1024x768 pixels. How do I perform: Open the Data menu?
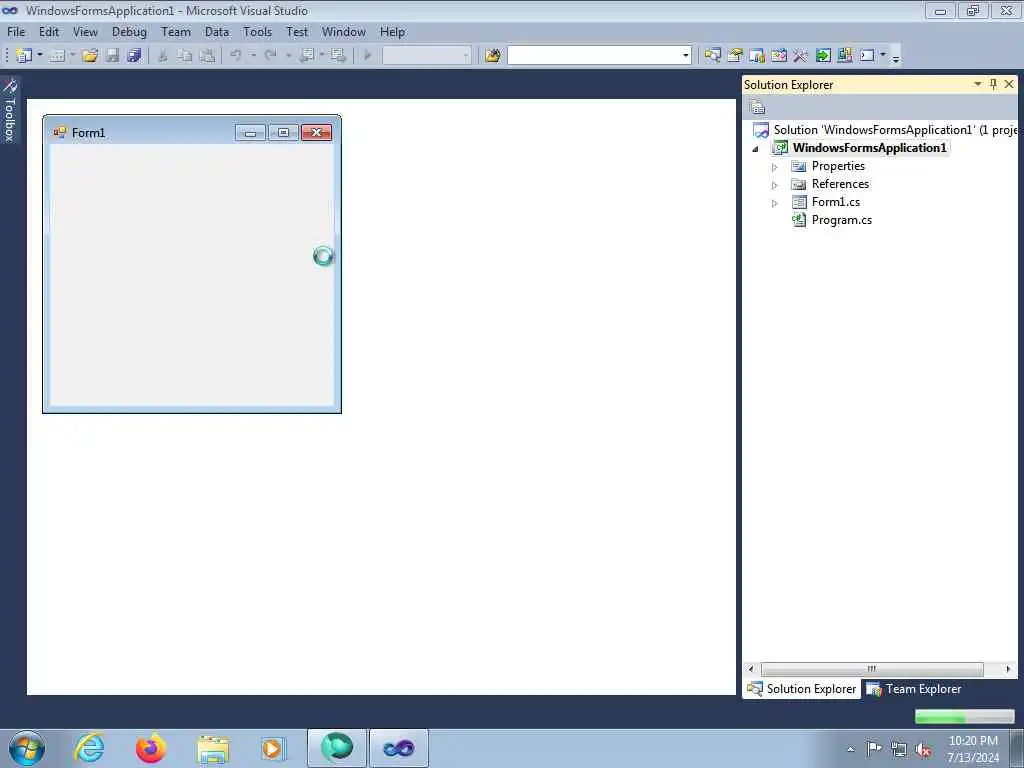217,32
